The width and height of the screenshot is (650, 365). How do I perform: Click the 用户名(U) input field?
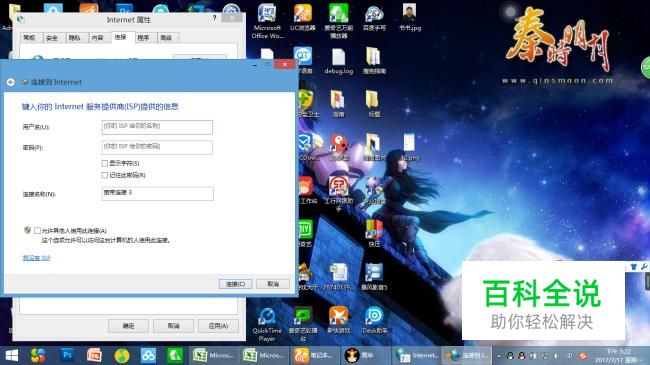[x=157, y=127]
